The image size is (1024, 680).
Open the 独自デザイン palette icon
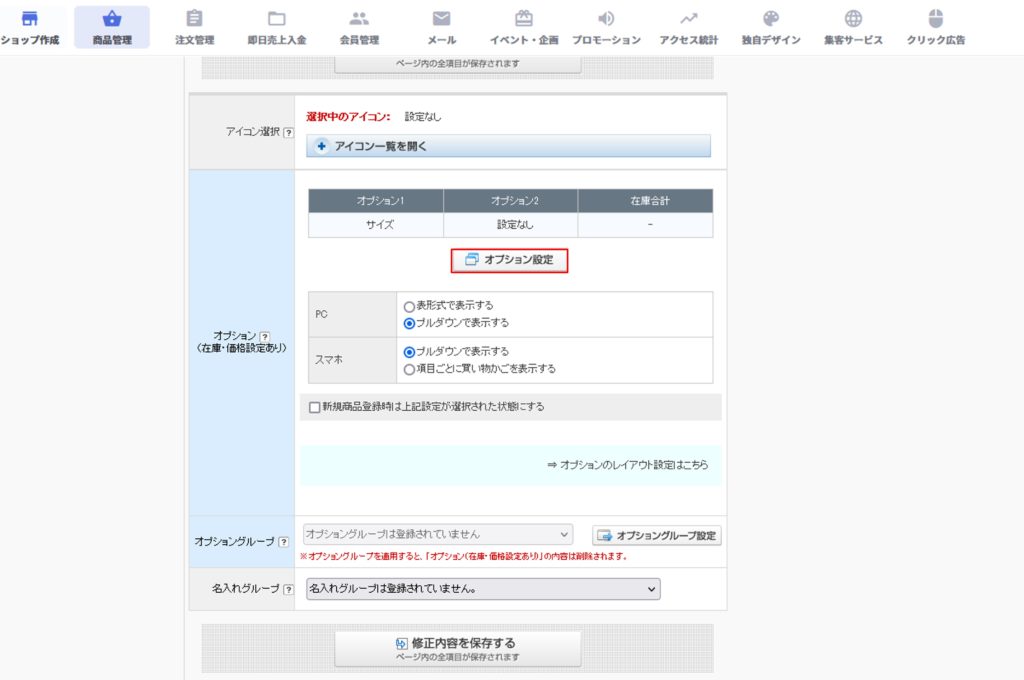click(x=770, y=19)
